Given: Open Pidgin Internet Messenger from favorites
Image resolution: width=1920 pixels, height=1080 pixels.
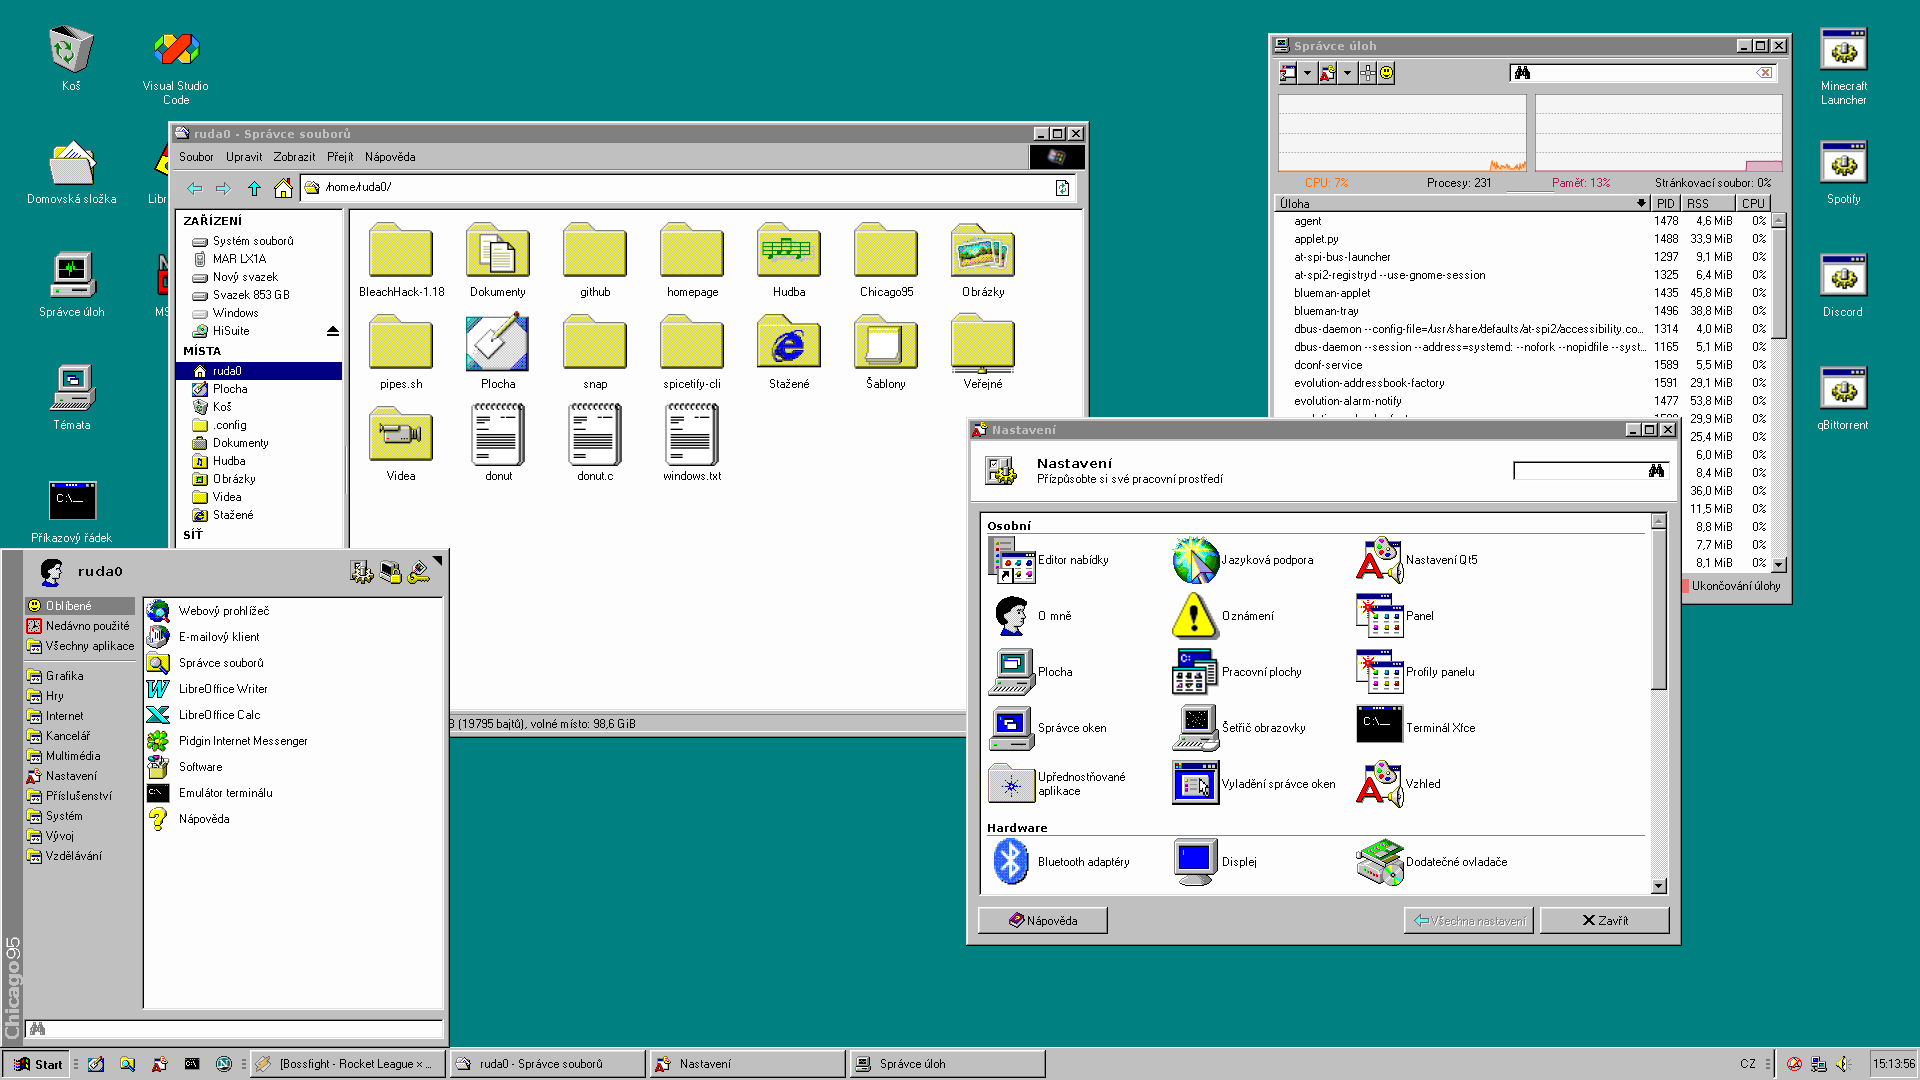Looking at the screenshot, I should 243,741.
